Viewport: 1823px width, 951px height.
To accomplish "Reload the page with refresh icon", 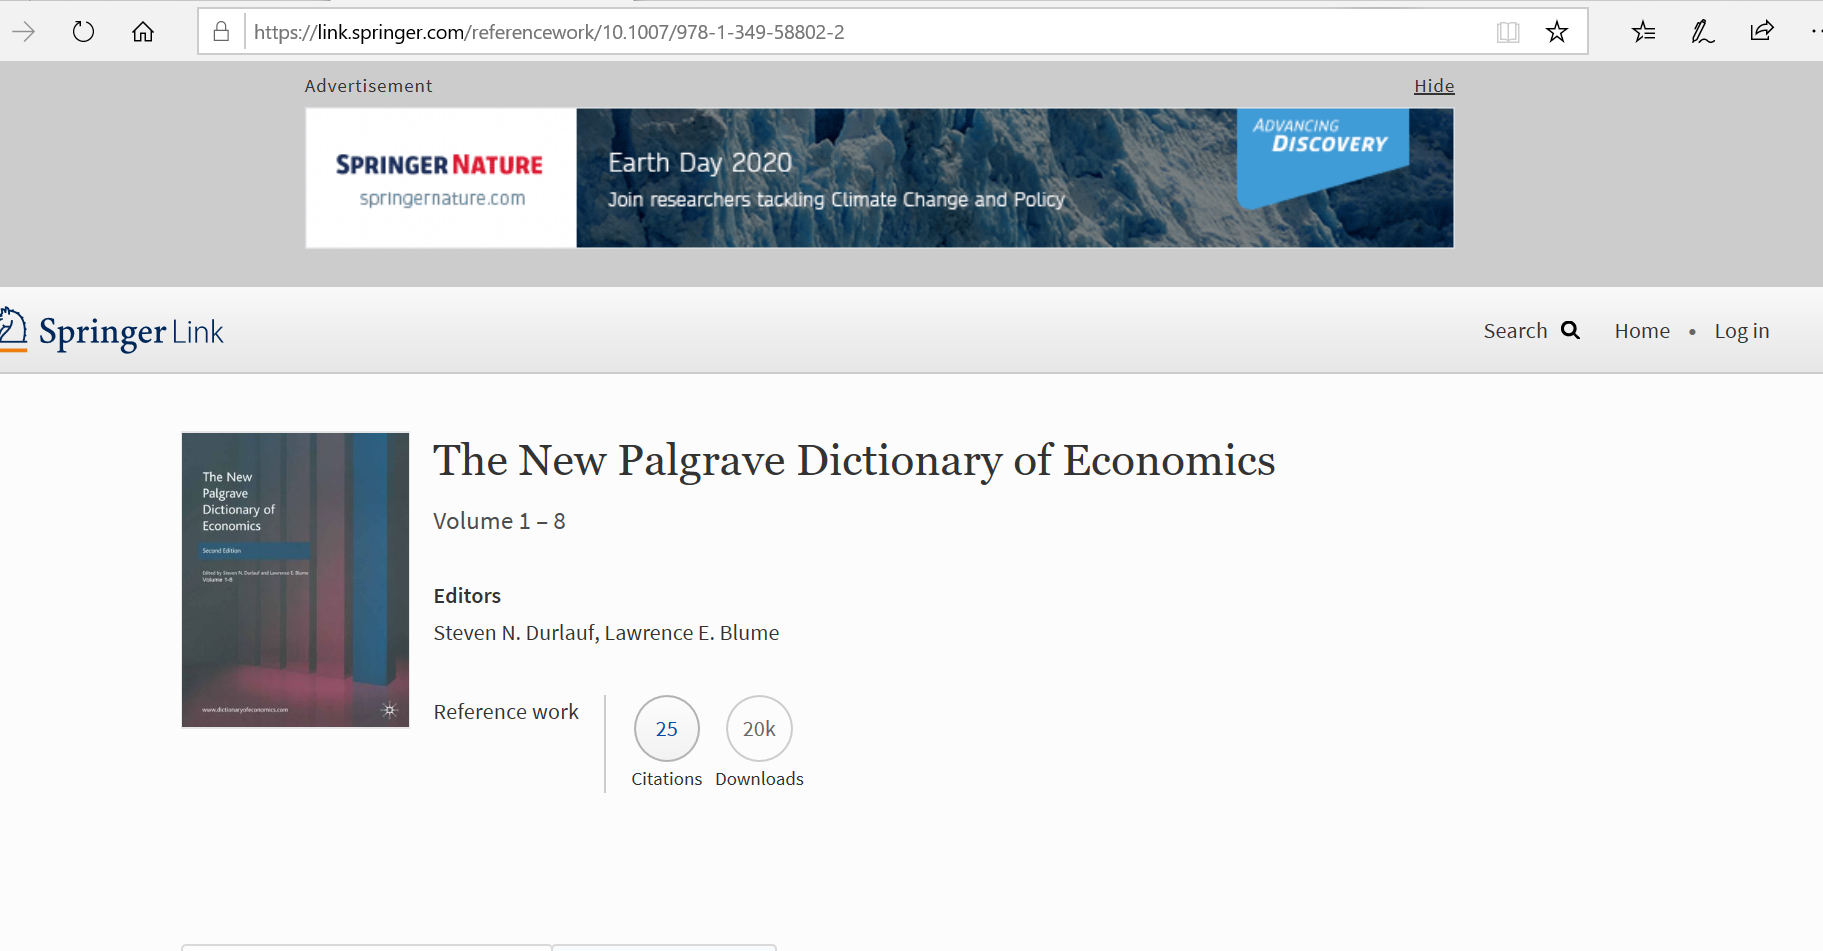I will 84,32.
